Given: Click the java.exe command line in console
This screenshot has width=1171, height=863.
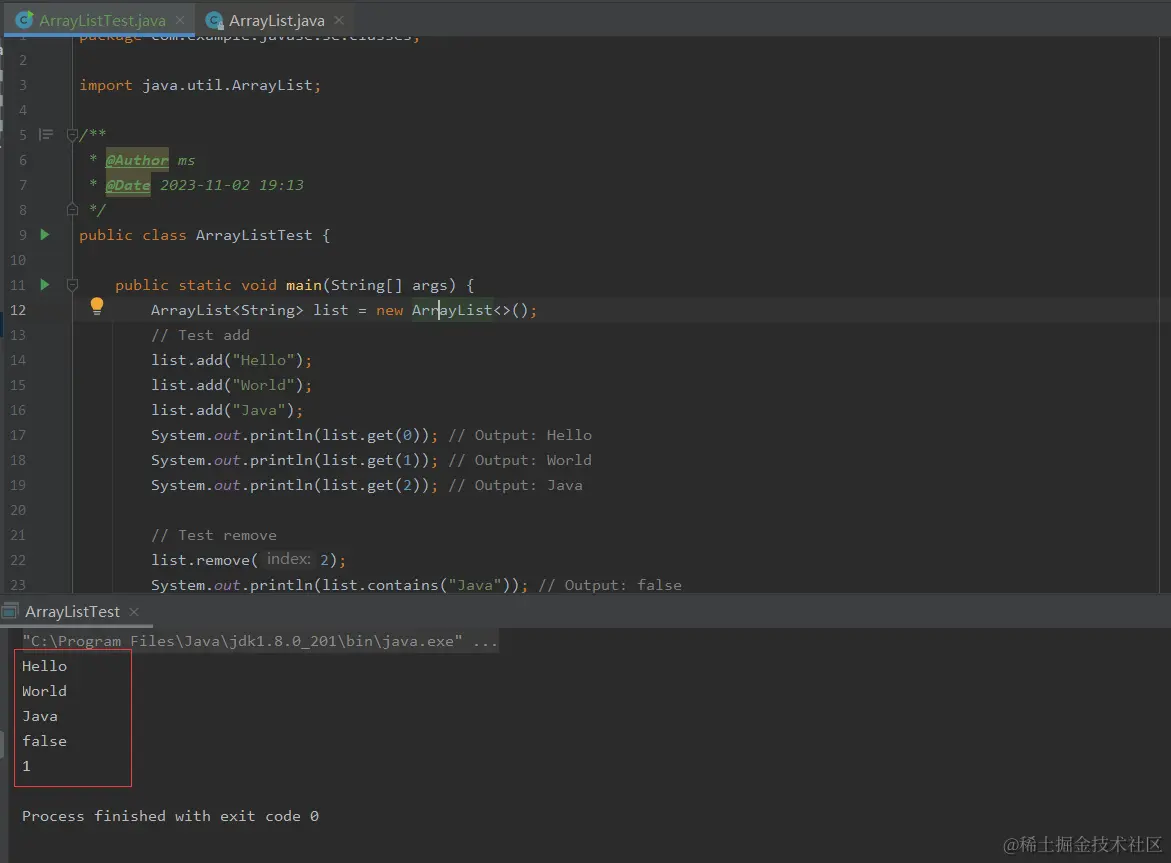Looking at the screenshot, I should tap(259, 641).
